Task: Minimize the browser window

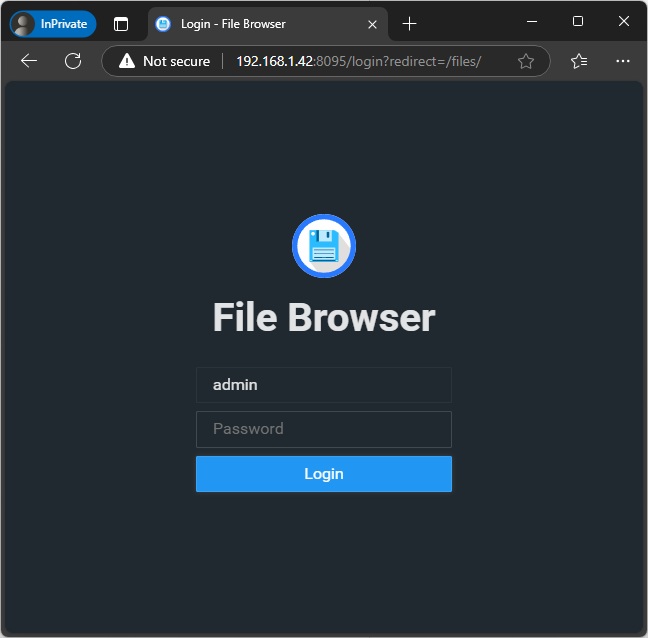Action: coord(532,22)
